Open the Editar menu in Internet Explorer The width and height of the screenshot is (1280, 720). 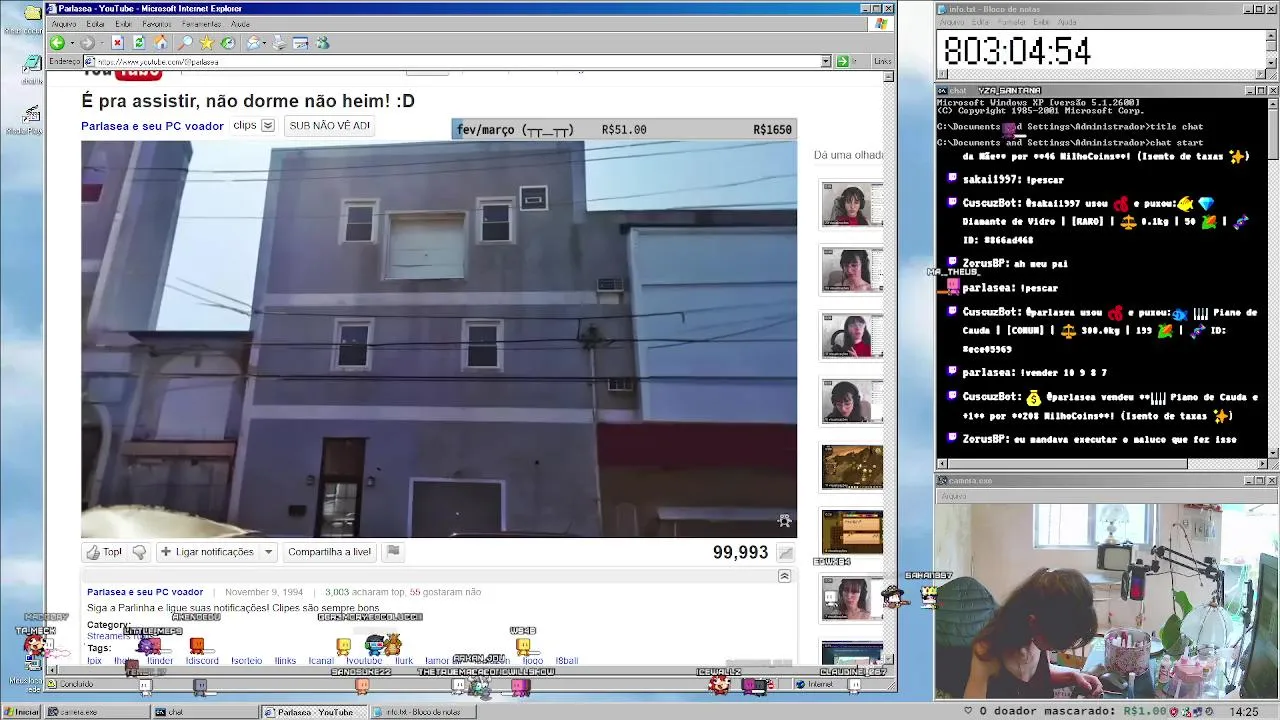(95, 23)
